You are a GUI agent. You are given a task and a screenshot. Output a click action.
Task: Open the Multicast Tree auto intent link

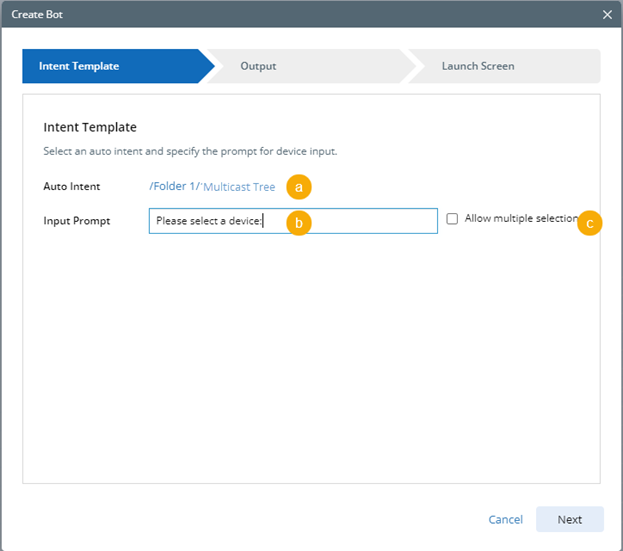coord(239,187)
